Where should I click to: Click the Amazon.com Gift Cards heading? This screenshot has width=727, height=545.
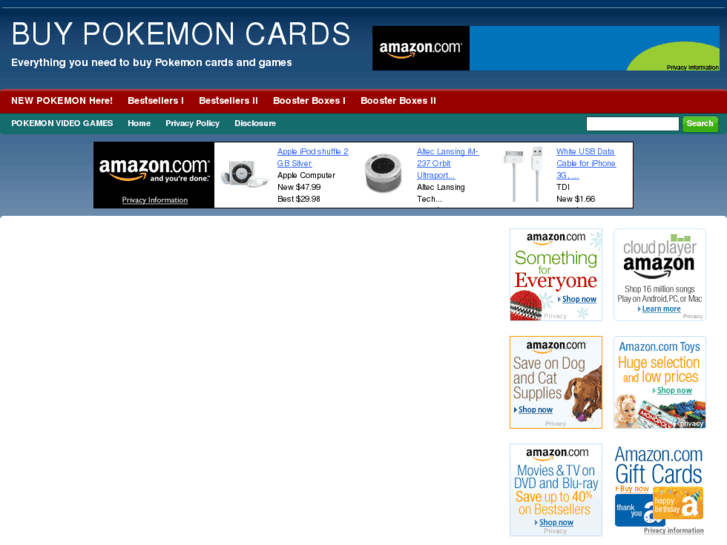coord(658,465)
